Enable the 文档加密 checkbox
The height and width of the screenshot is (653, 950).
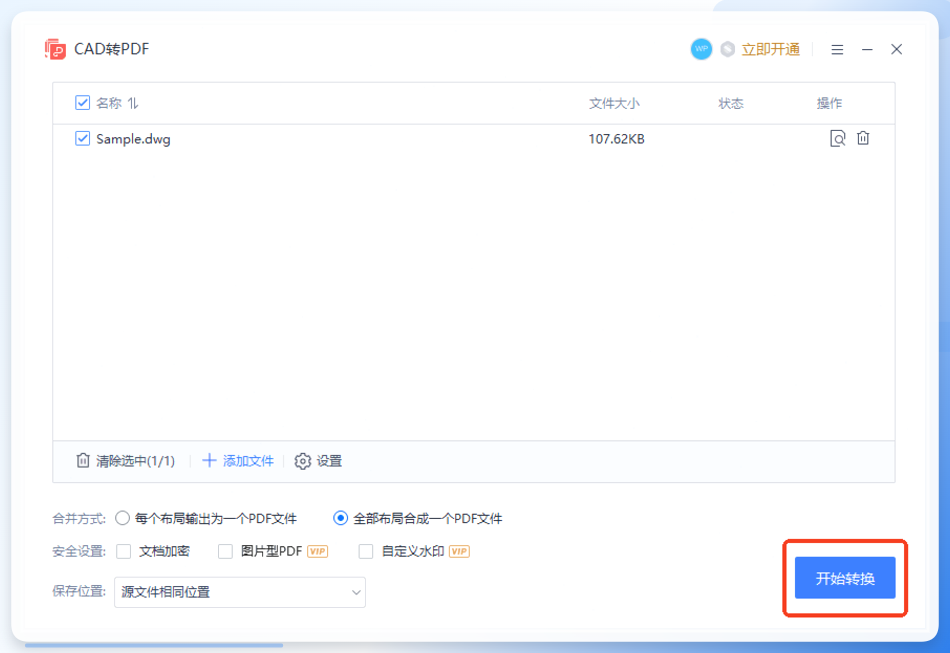tap(124, 551)
